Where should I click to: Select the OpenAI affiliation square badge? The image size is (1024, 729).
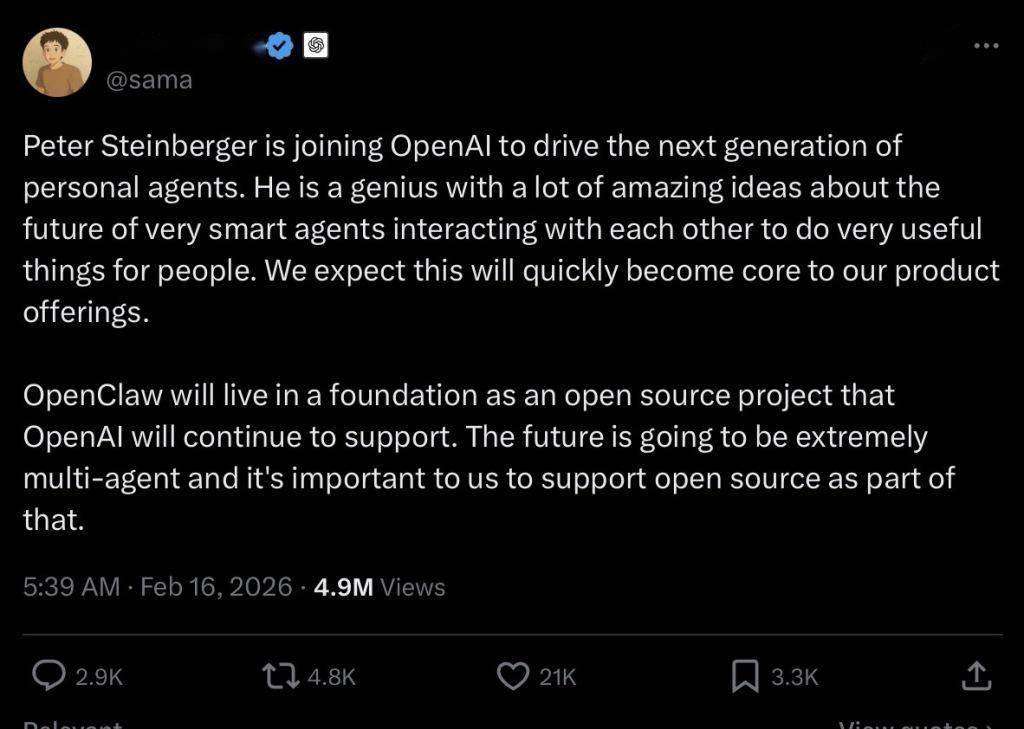(x=316, y=45)
